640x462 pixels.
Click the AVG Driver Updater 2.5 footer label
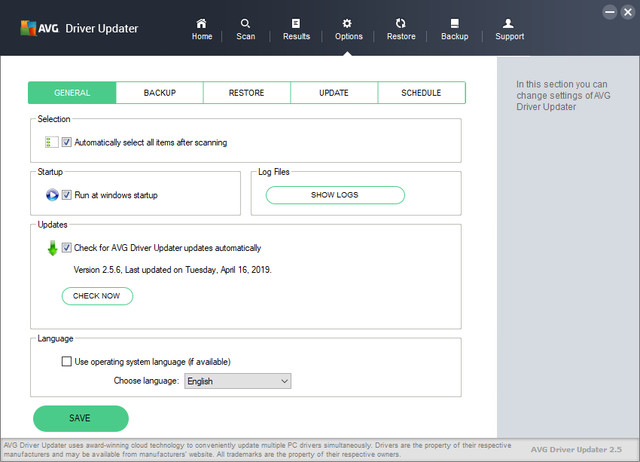pos(576,449)
